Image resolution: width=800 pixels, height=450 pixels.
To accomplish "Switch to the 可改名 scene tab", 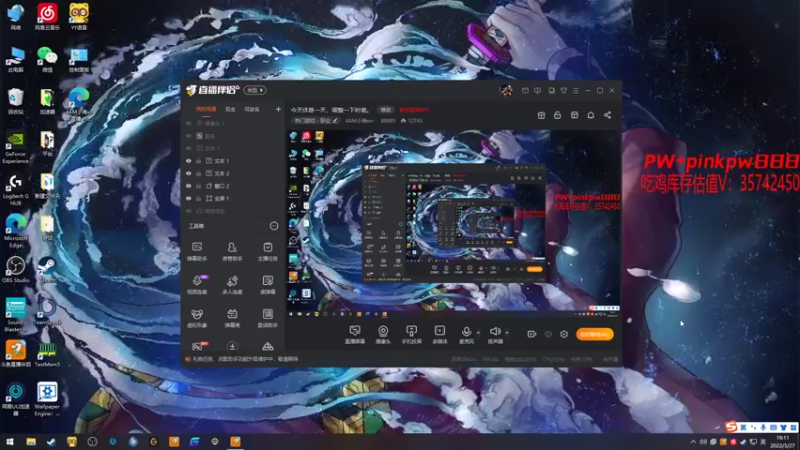I will pyautogui.click(x=252, y=109).
